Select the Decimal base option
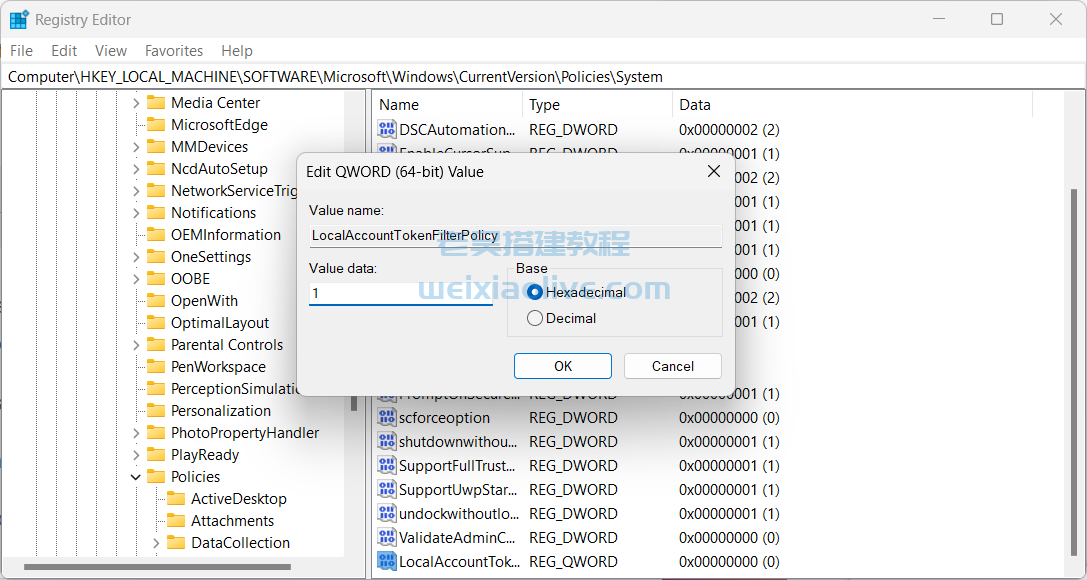Screen dimensions: 1087x580 tap(535, 318)
